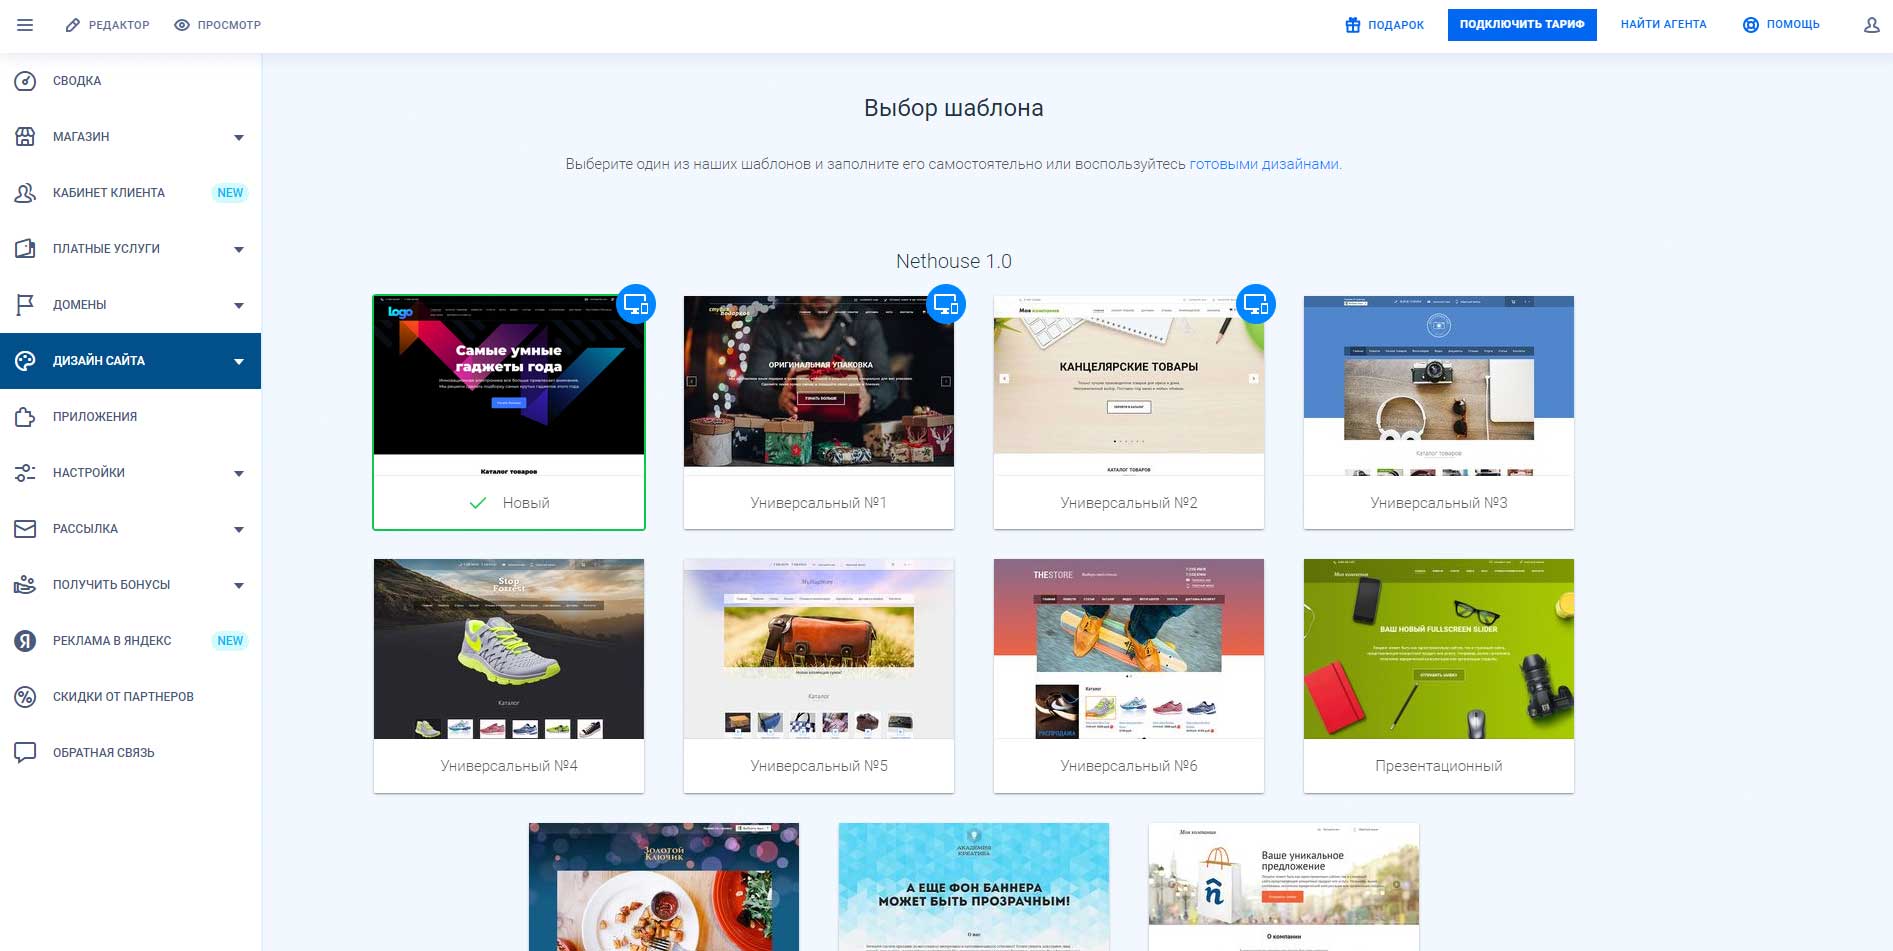This screenshot has height=951, width=1893.
Task: Follow the готовыми дизайнами link
Action: 1264,164
